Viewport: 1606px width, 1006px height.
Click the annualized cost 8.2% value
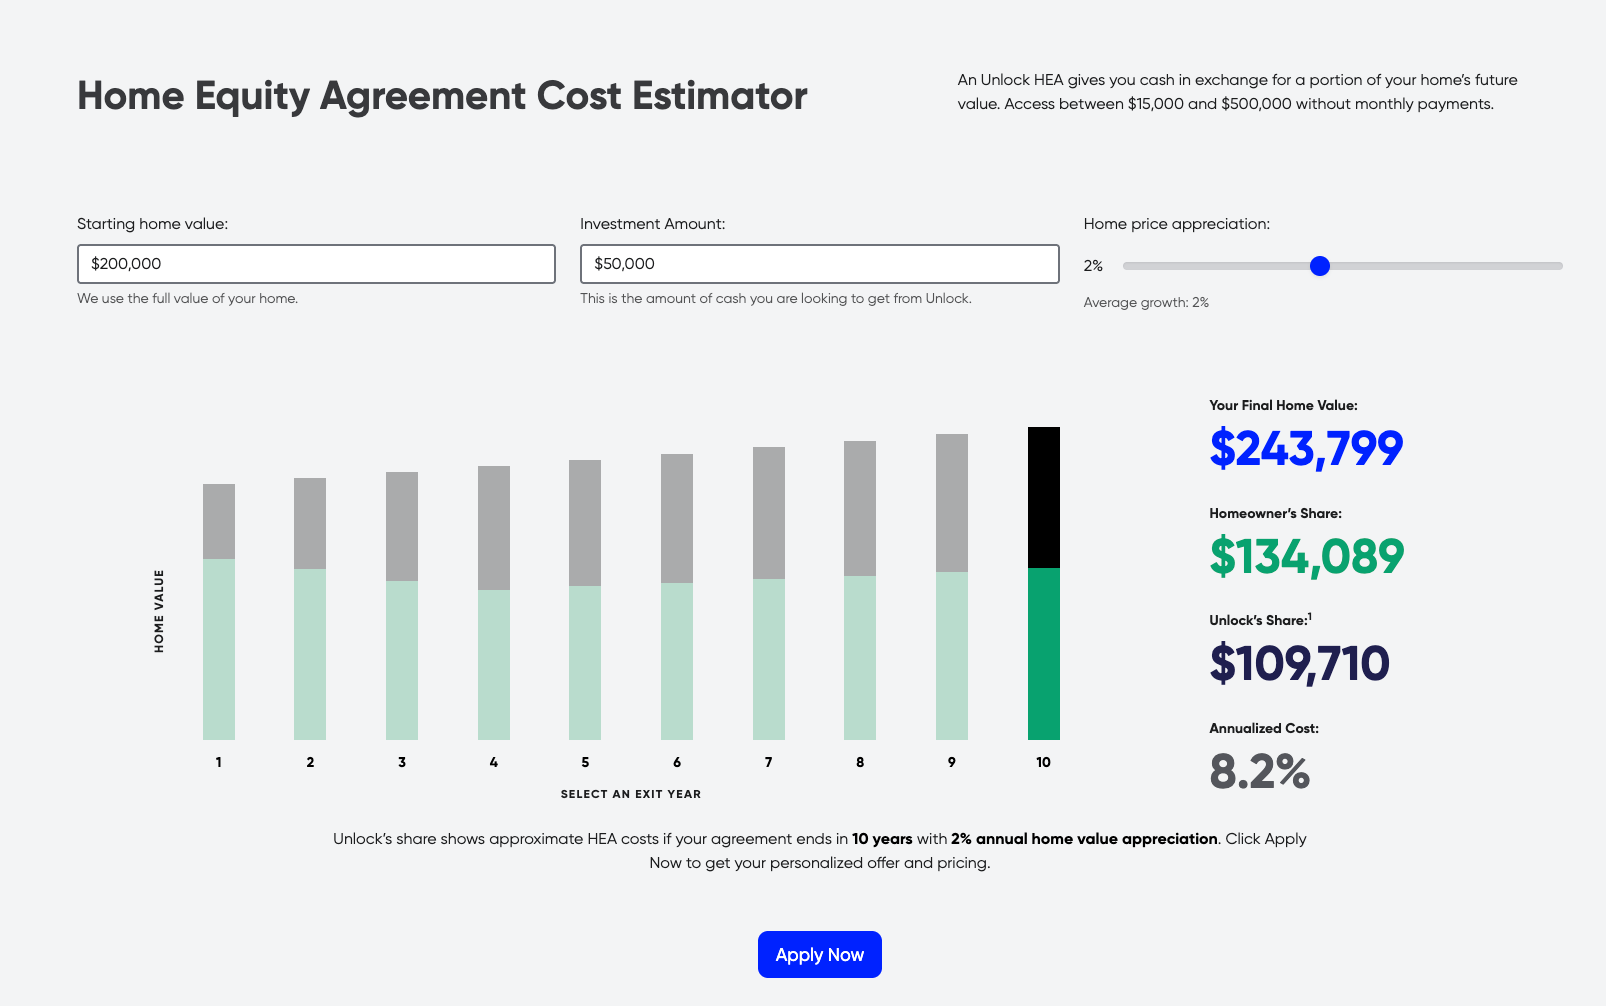(x=1260, y=771)
